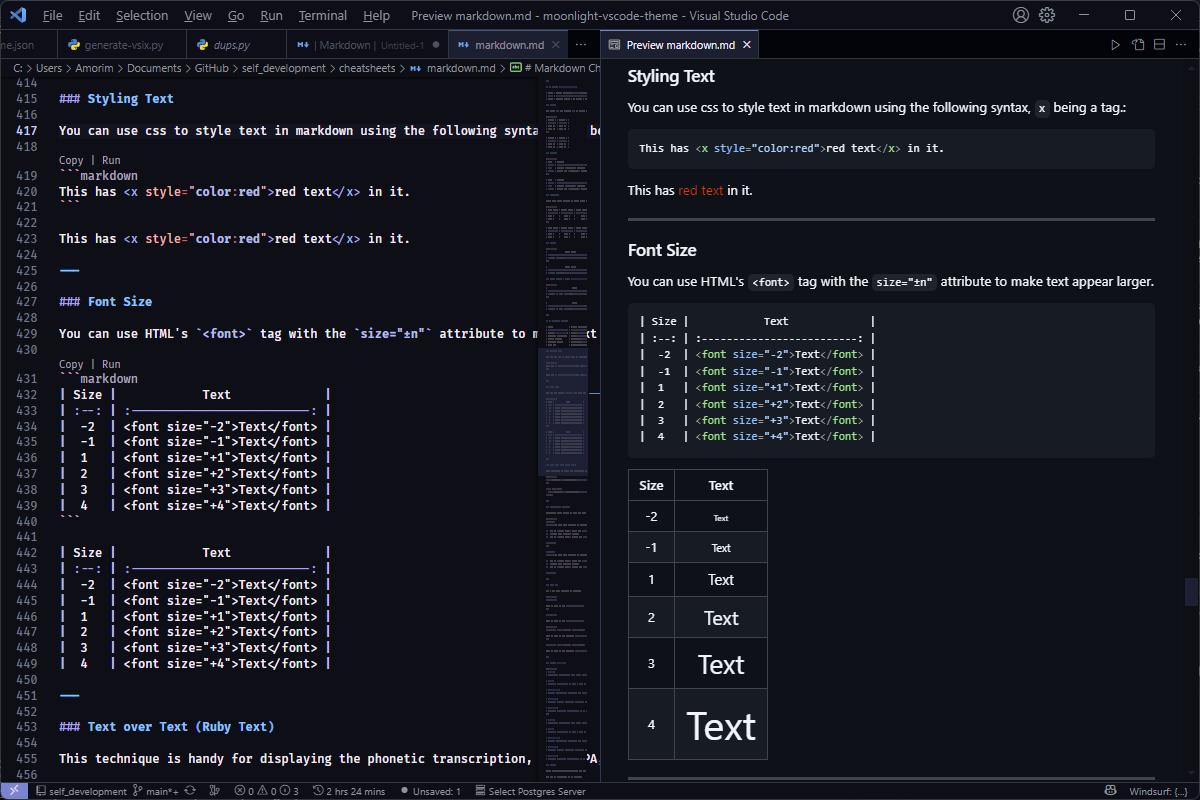Open More Actions ellipsis beside markdown.md tab

581,45
